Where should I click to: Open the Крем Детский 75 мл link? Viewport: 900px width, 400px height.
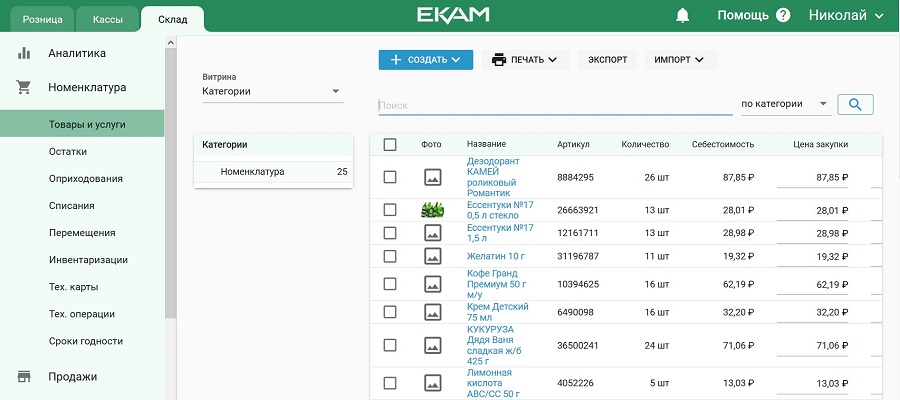498,312
